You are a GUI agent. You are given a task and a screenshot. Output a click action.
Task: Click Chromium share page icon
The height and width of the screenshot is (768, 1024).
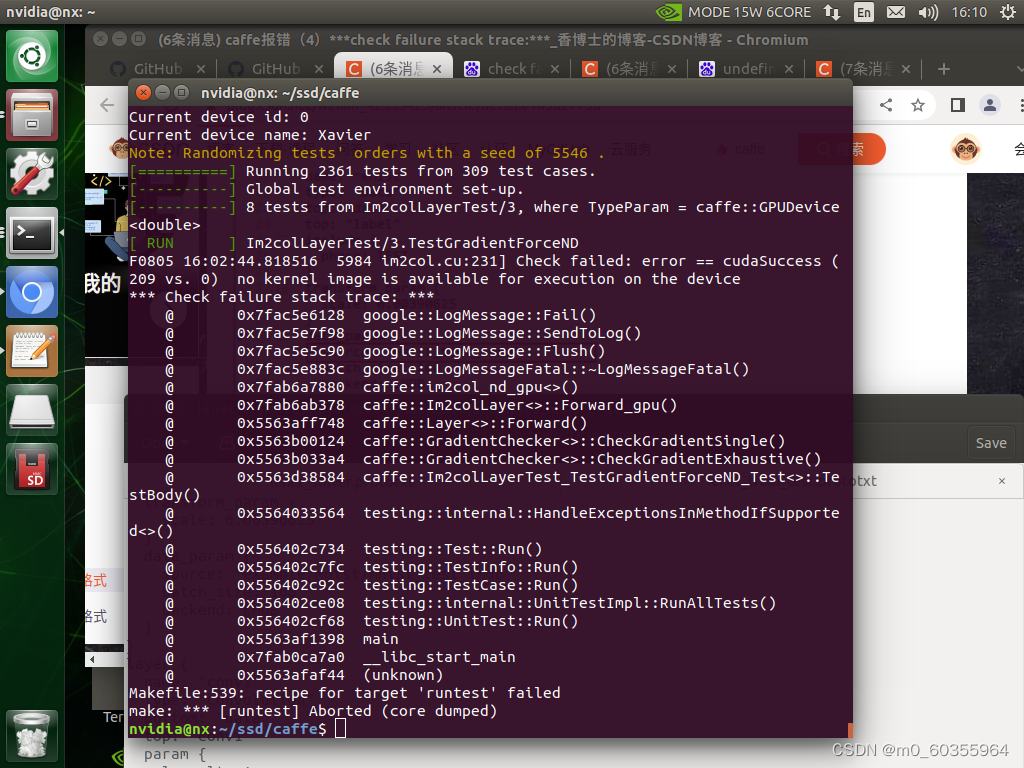[x=886, y=104]
